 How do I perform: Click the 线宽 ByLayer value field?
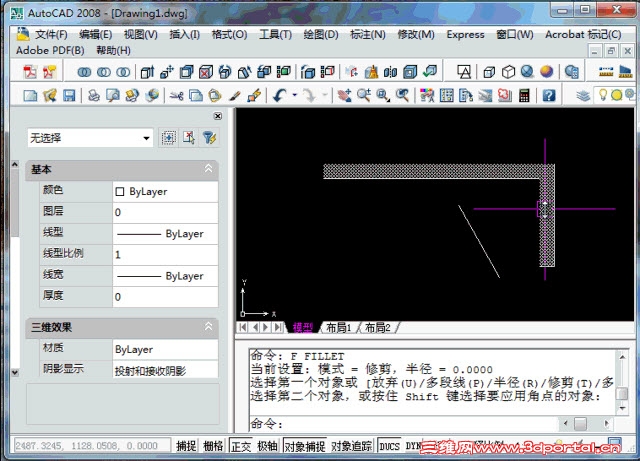[x=165, y=276]
